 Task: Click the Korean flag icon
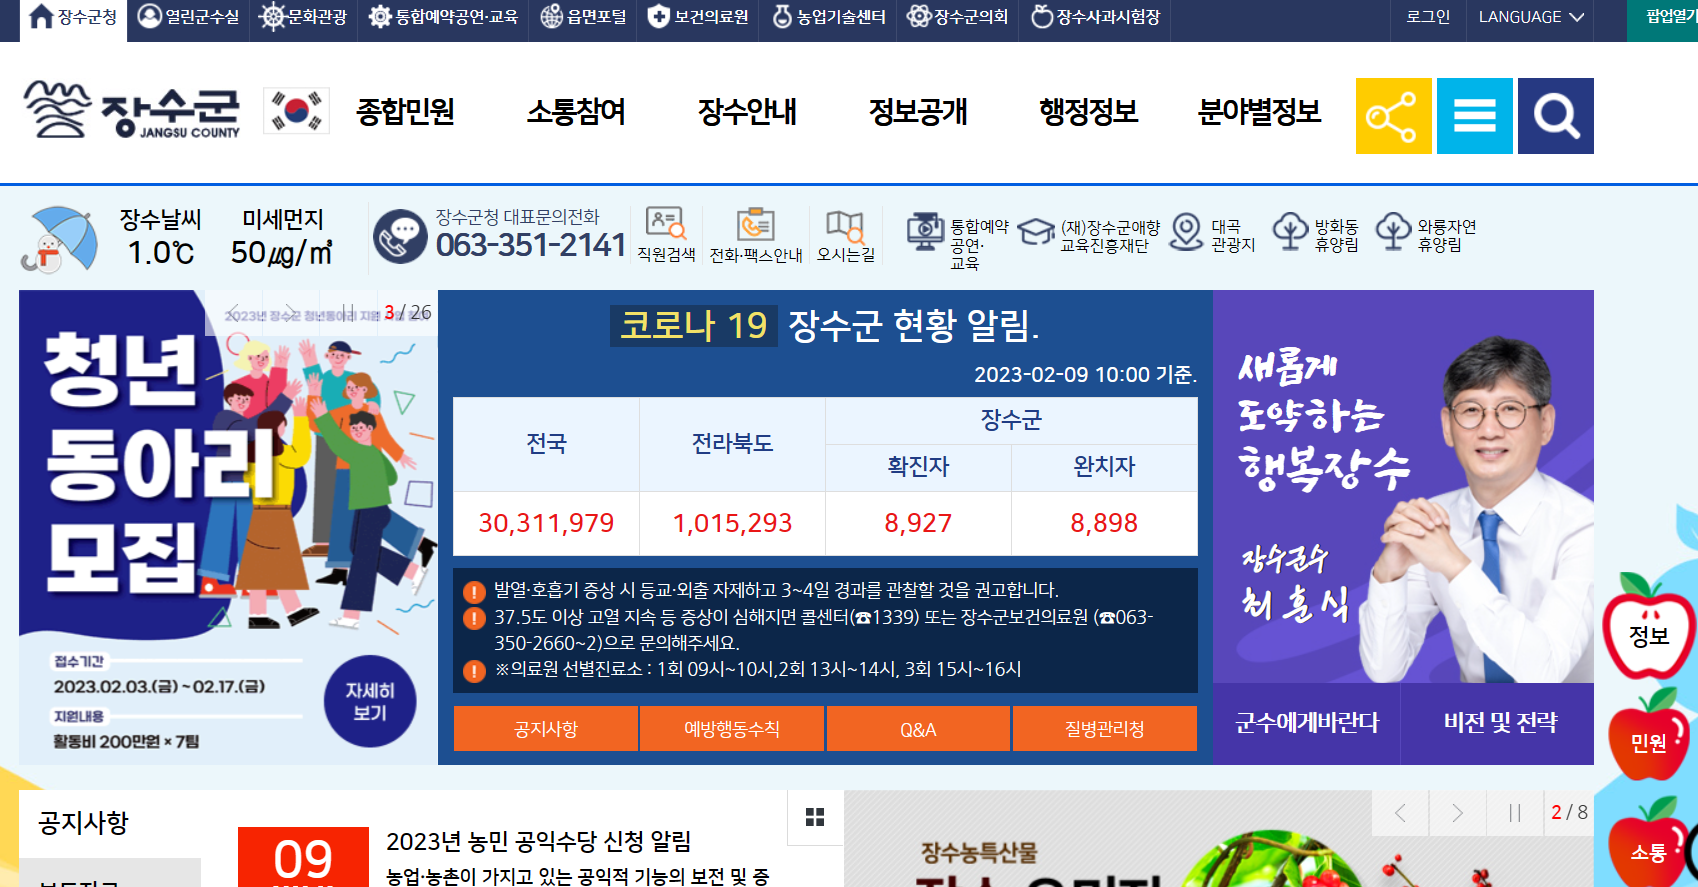pos(296,110)
